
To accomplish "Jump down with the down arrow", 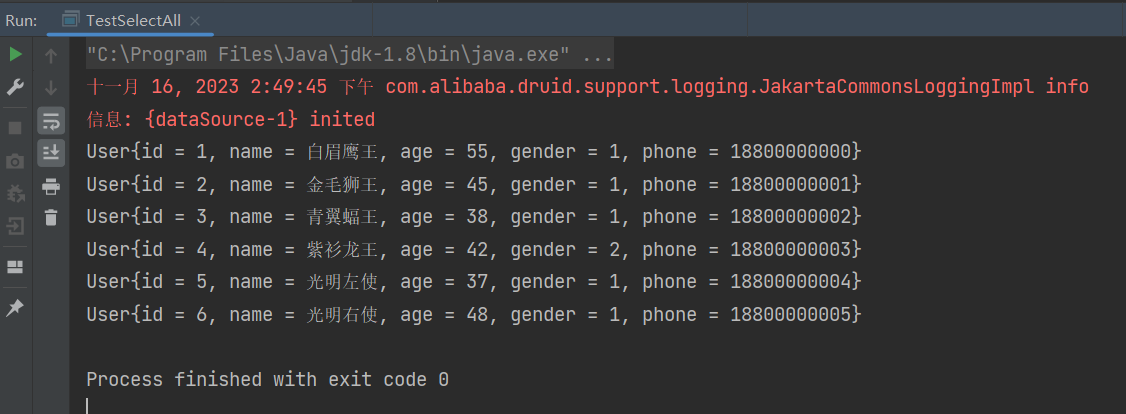I will (x=51, y=88).
